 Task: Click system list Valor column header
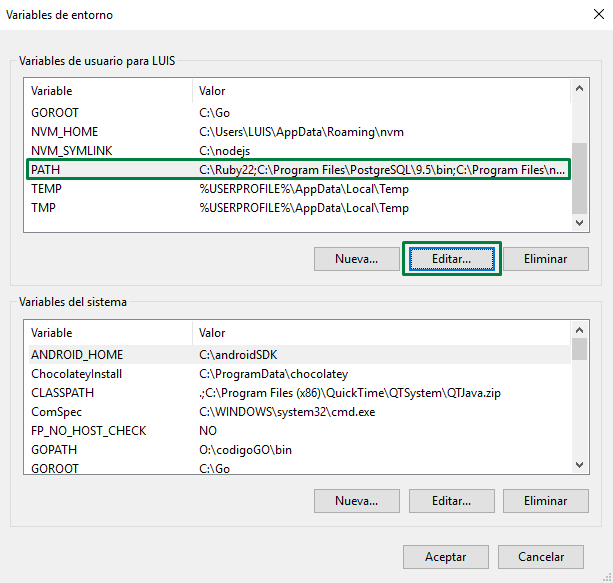[382, 333]
